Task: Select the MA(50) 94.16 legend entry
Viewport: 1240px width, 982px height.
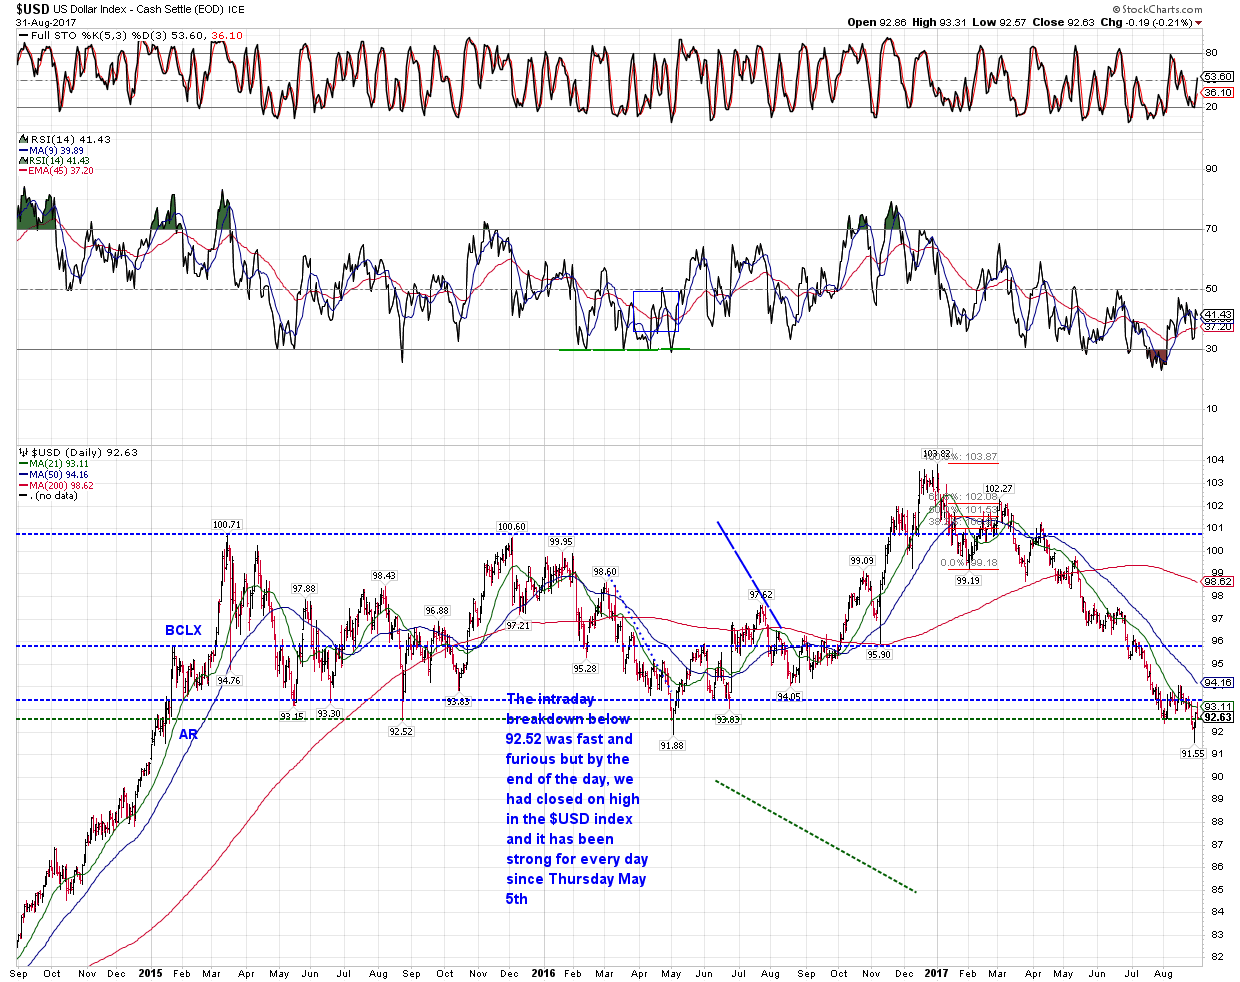Action: (x=58, y=475)
